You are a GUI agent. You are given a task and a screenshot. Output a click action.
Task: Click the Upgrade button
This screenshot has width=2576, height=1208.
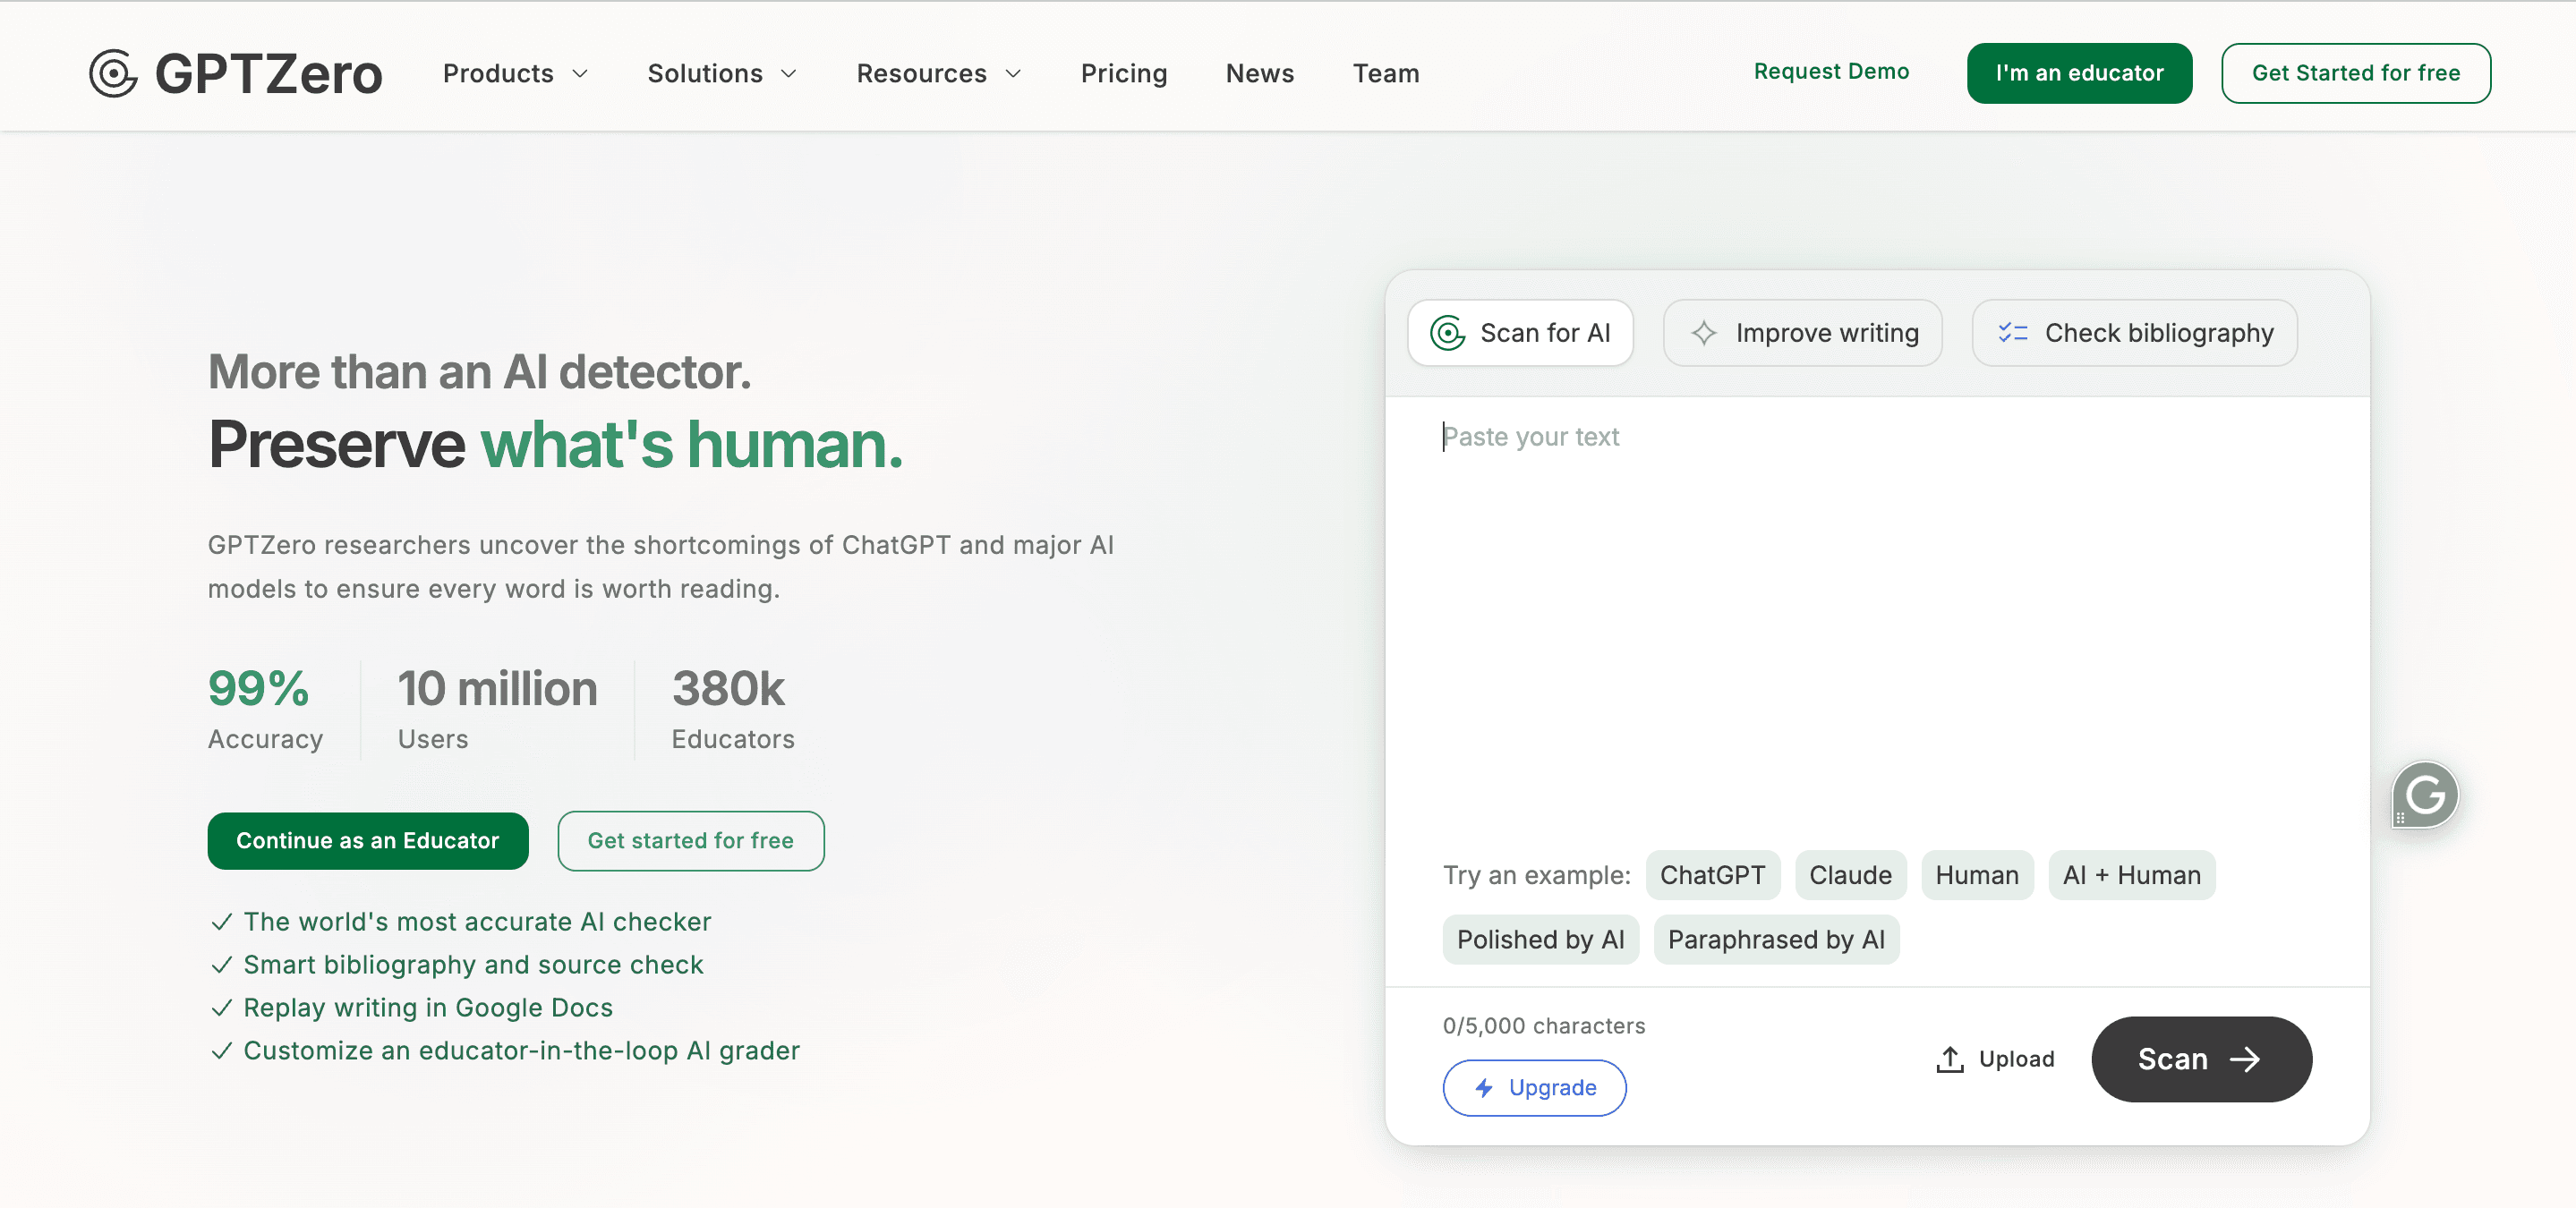point(1534,1087)
